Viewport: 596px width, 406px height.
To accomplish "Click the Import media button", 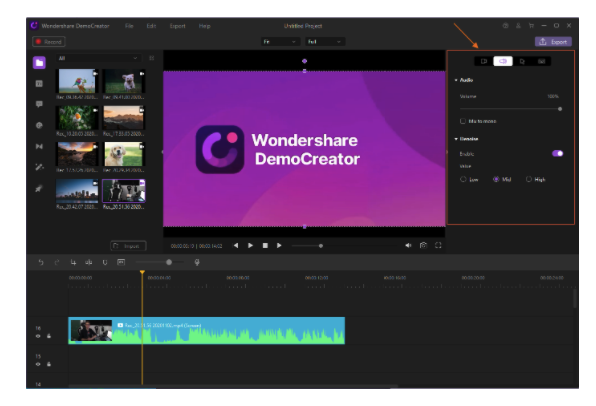I will pyautogui.click(x=128, y=246).
